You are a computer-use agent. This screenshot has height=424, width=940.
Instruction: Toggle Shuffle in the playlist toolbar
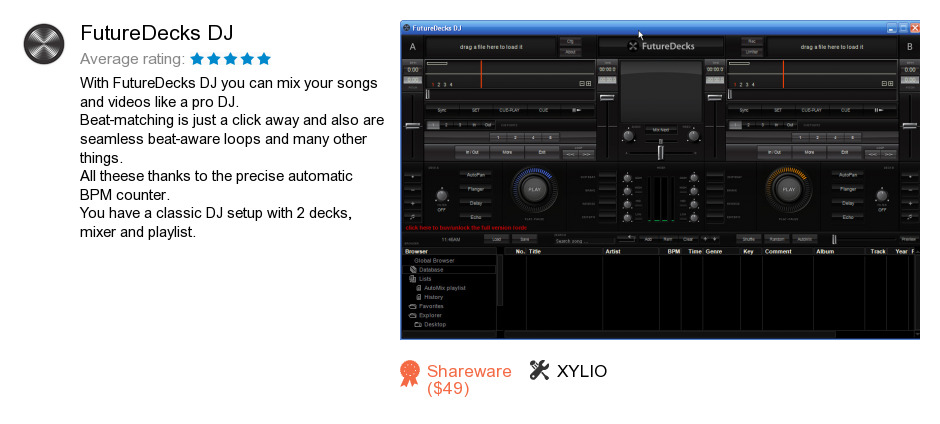click(x=748, y=239)
